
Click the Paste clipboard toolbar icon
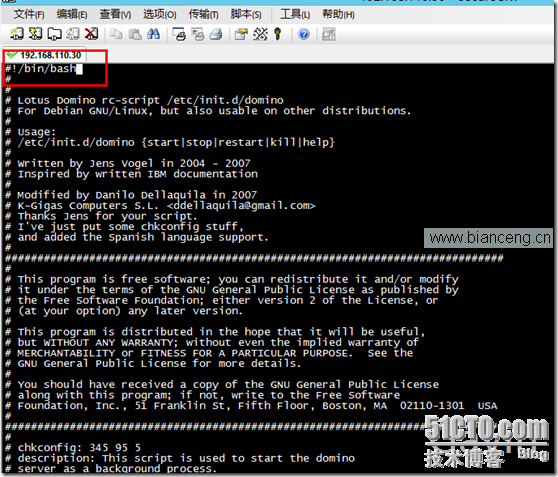135,34
